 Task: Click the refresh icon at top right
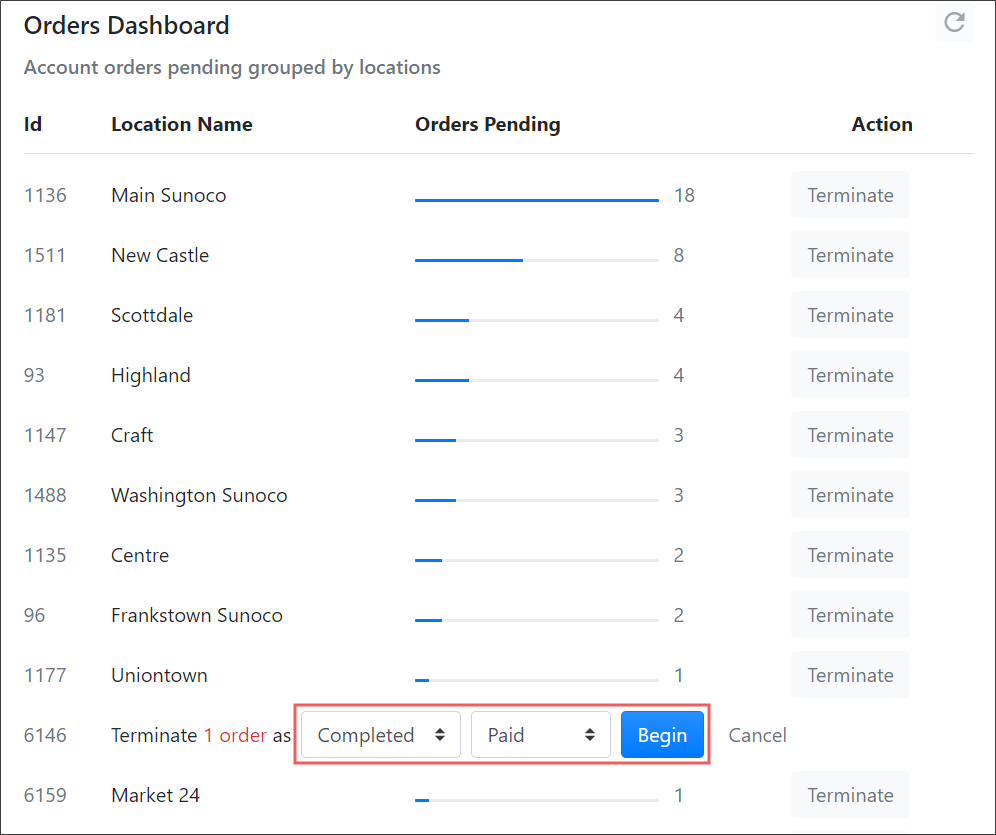pos(954,23)
